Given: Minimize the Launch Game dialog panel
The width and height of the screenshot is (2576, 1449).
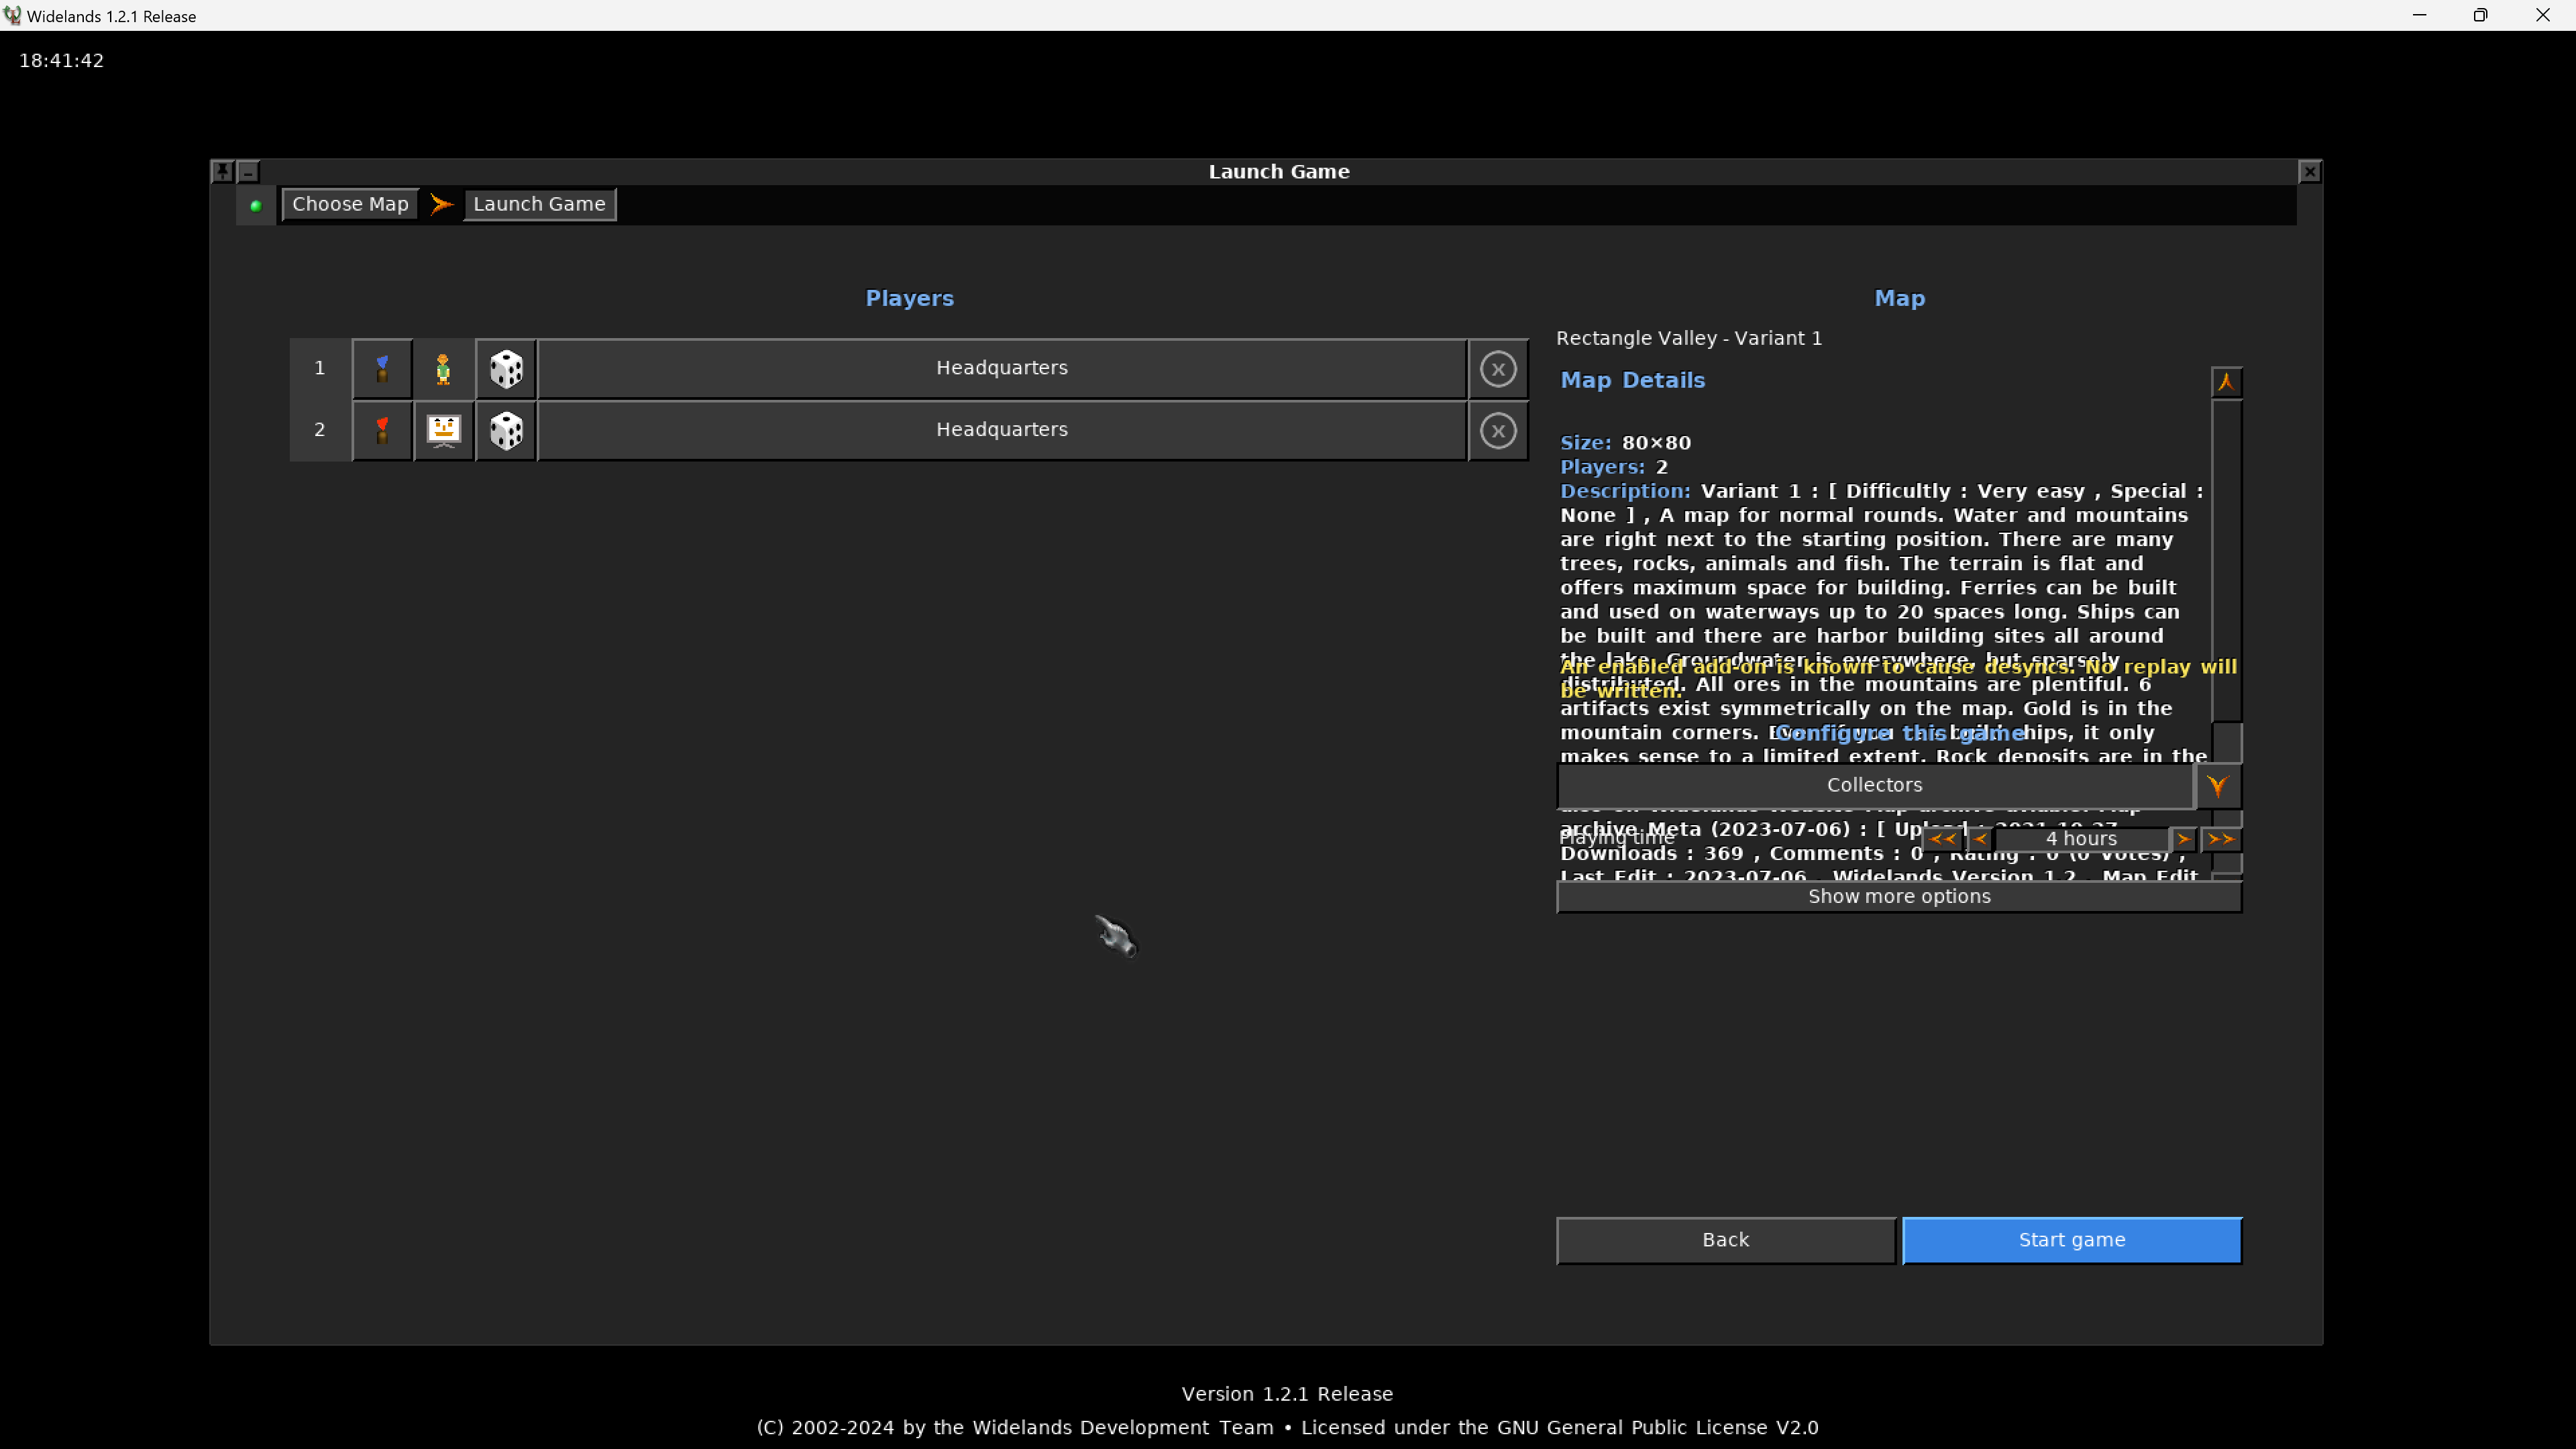Looking at the screenshot, I should pos(248,172).
